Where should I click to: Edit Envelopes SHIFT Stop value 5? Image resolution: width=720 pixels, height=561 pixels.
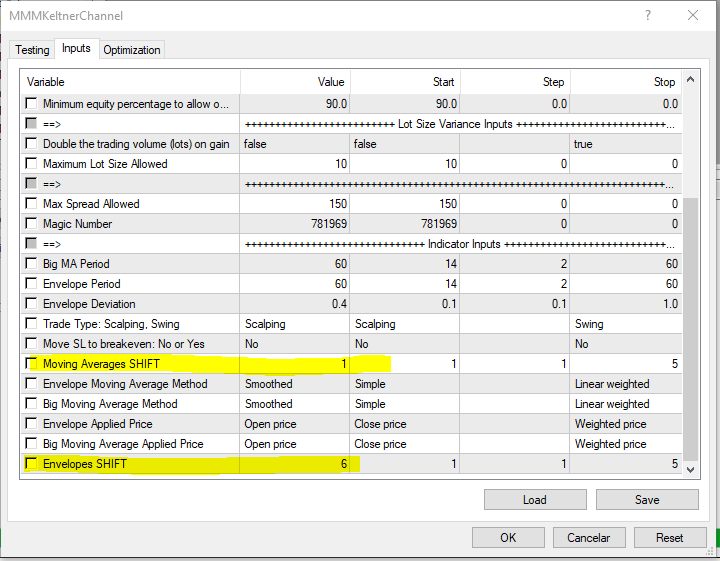[626, 464]
